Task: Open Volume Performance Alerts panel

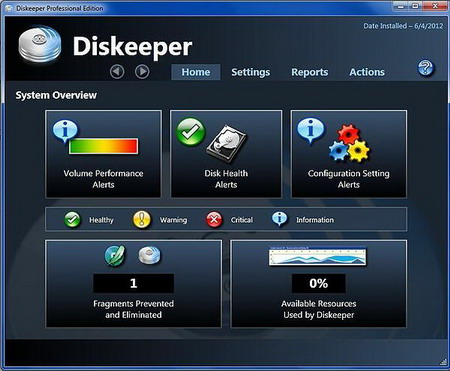Action: click(103, 154)
